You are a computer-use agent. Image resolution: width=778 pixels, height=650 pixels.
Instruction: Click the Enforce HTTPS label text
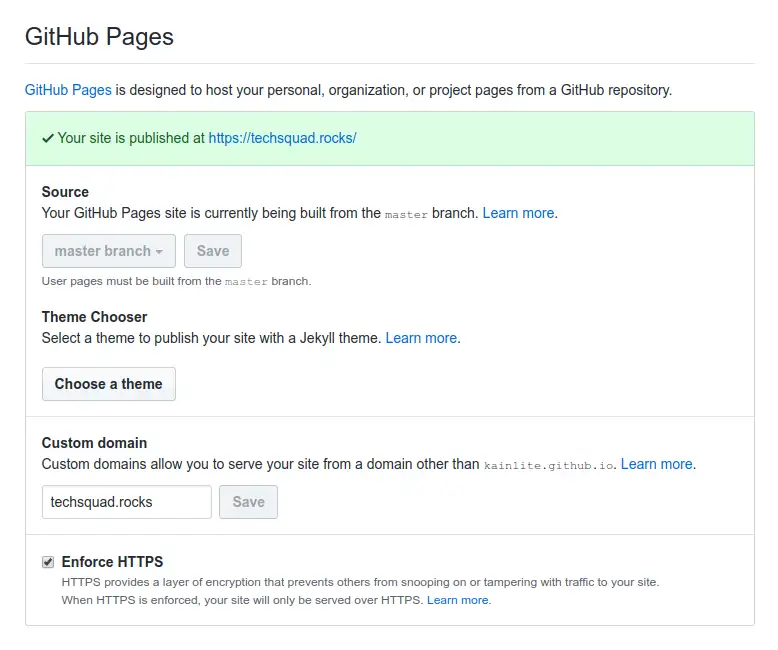(x=112, y=562)
